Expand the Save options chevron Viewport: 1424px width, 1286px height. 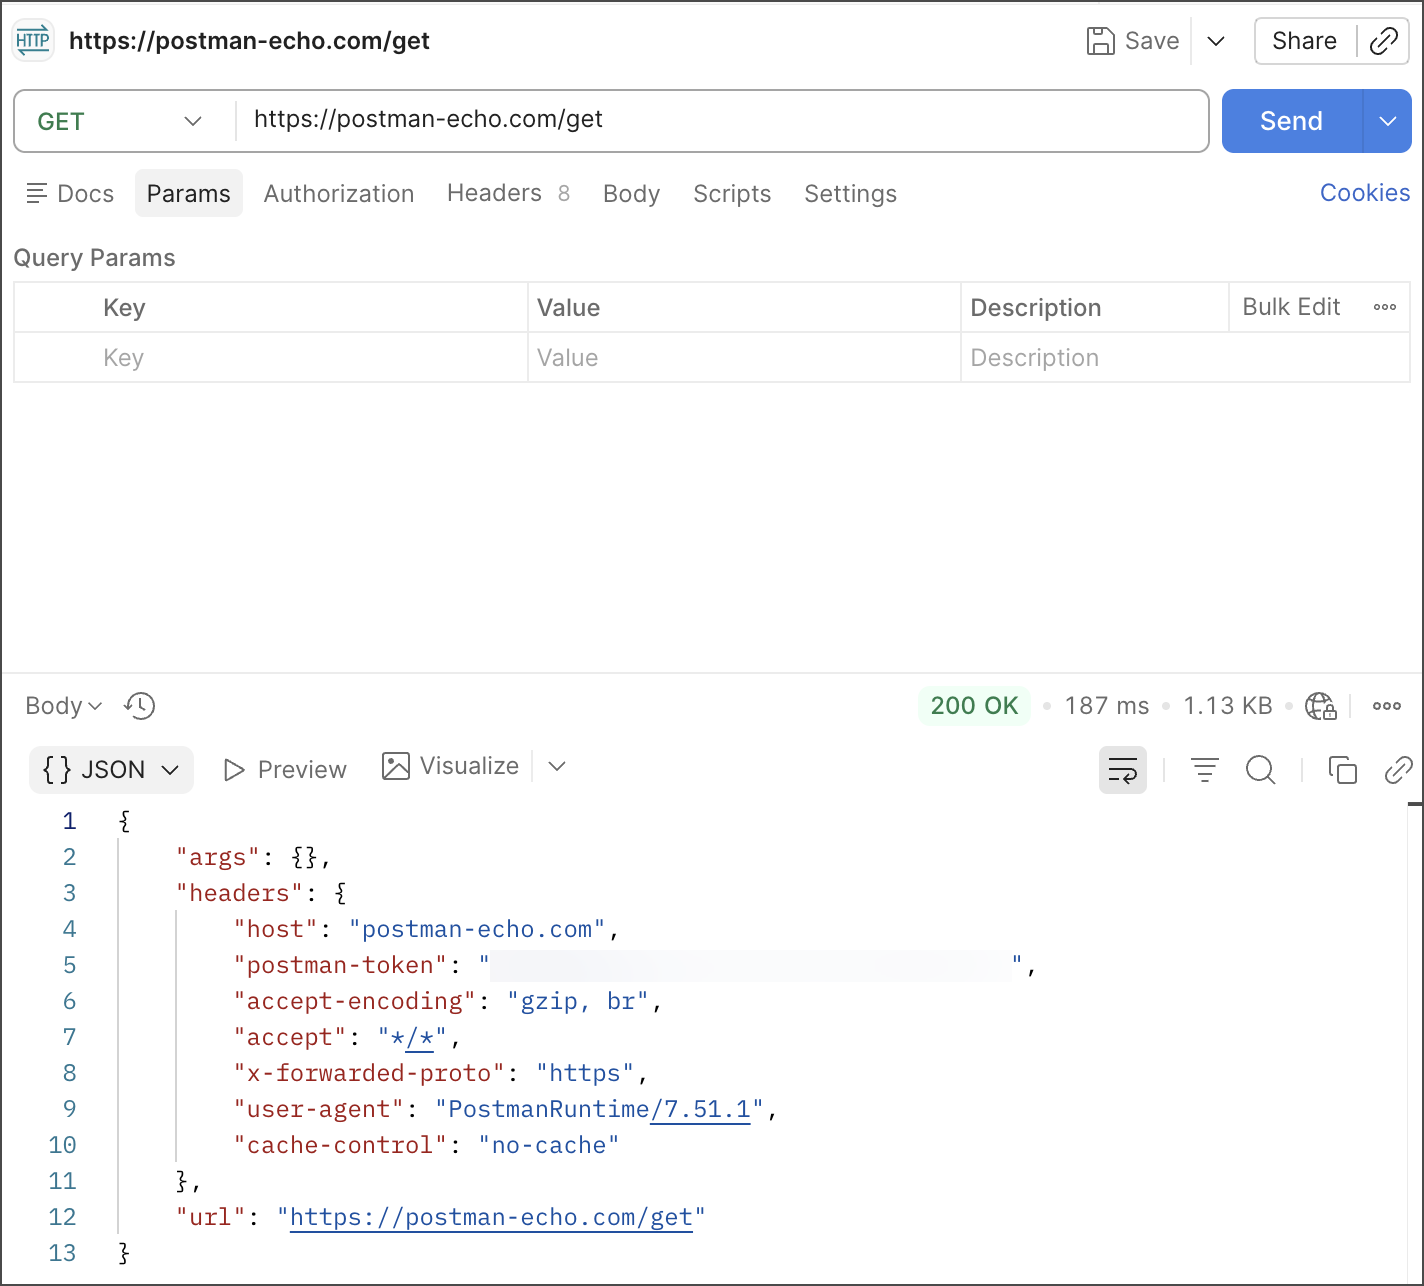coord(1216,41)
